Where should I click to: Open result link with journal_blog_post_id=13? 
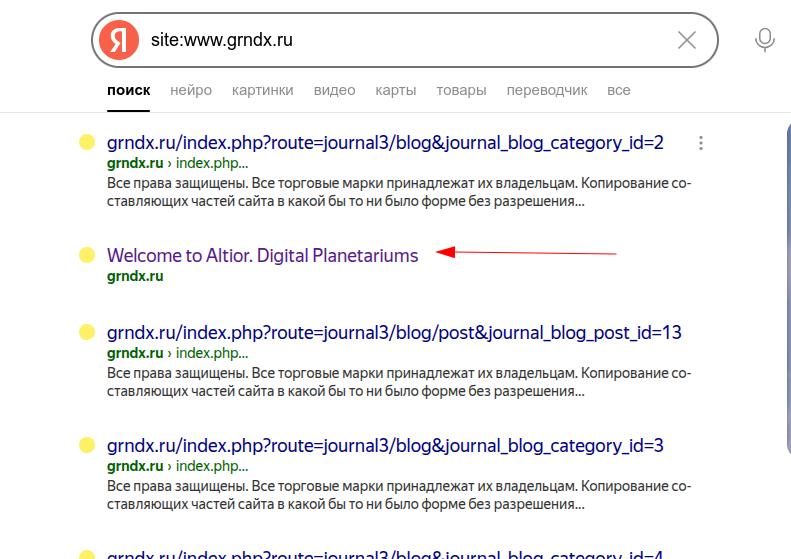click(x=394, y=332)
